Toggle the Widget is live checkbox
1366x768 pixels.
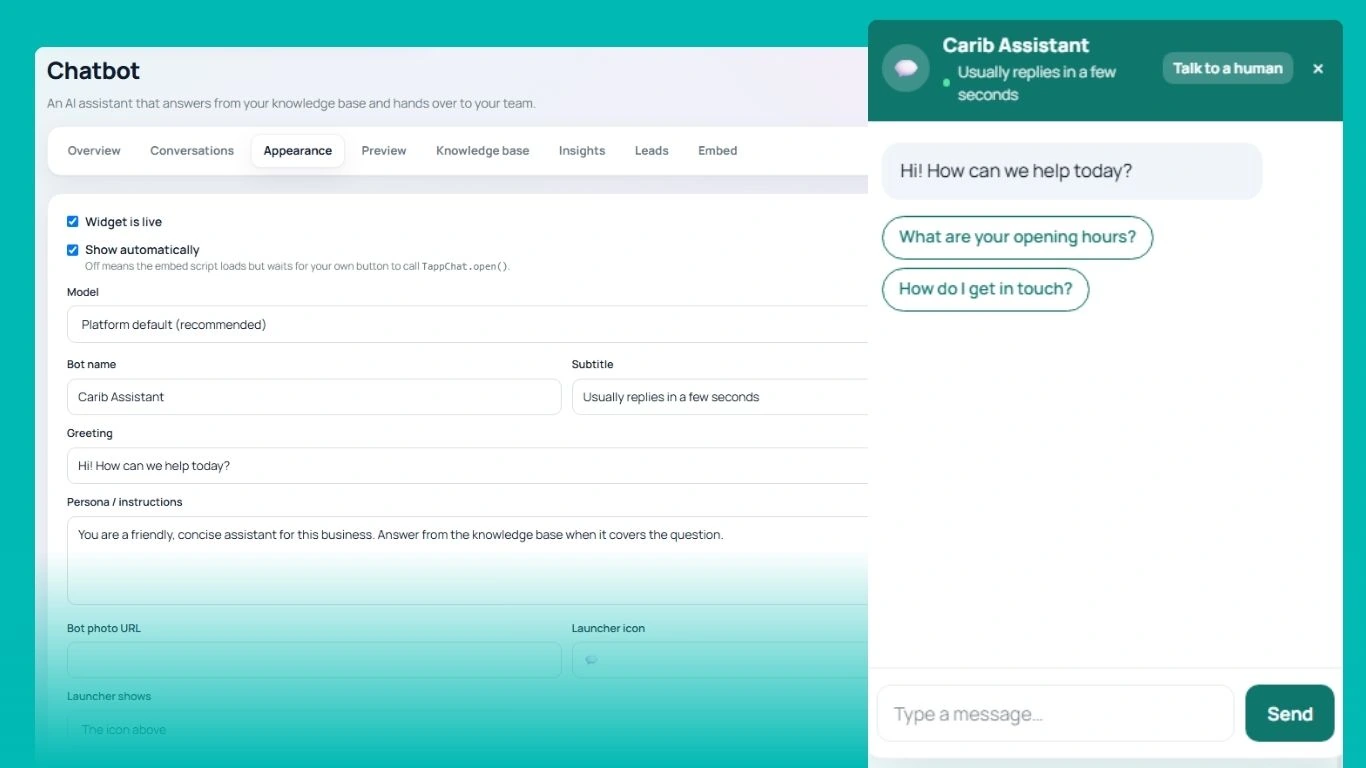tap(72, 222)
